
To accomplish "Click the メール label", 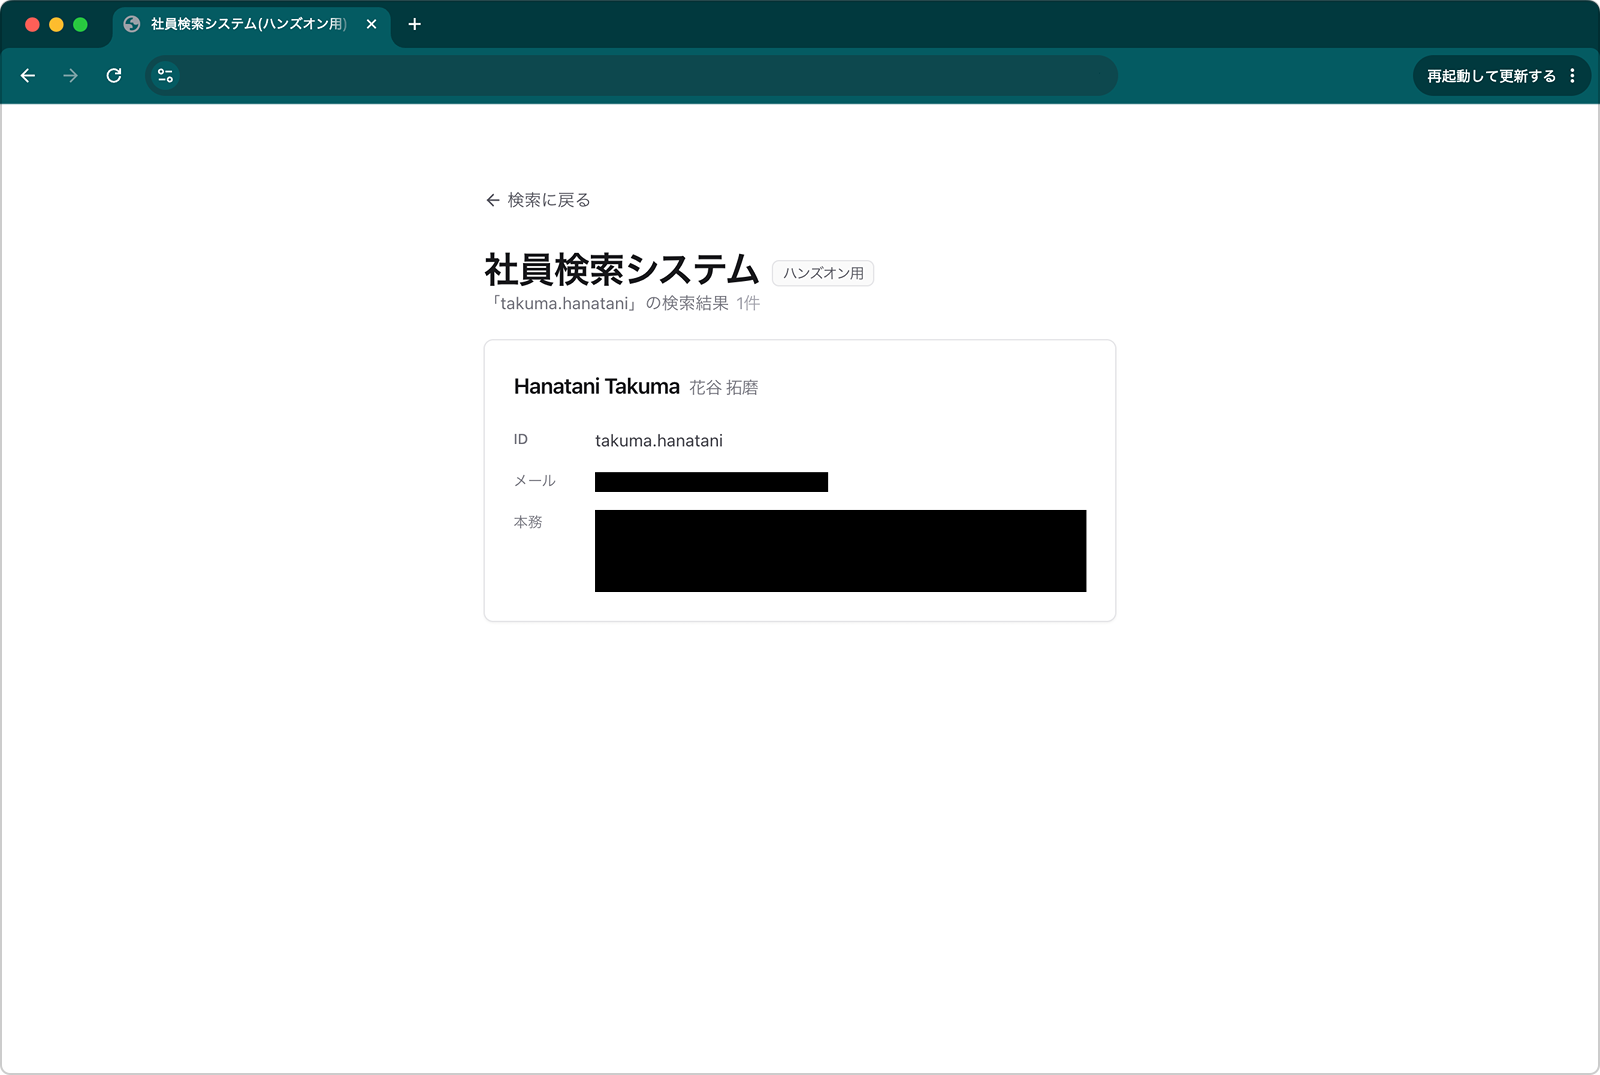I will 534,481.
